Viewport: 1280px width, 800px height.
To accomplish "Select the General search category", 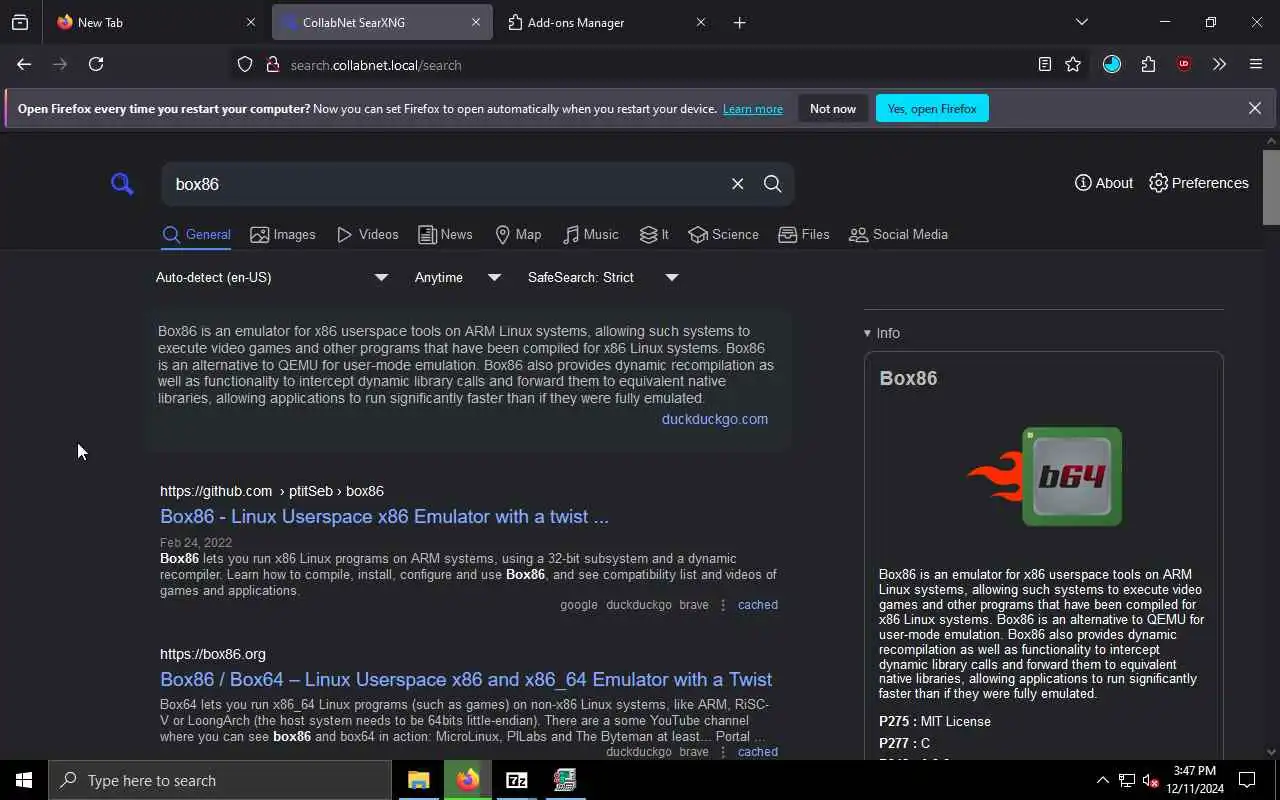I will [x=196, y=234].
